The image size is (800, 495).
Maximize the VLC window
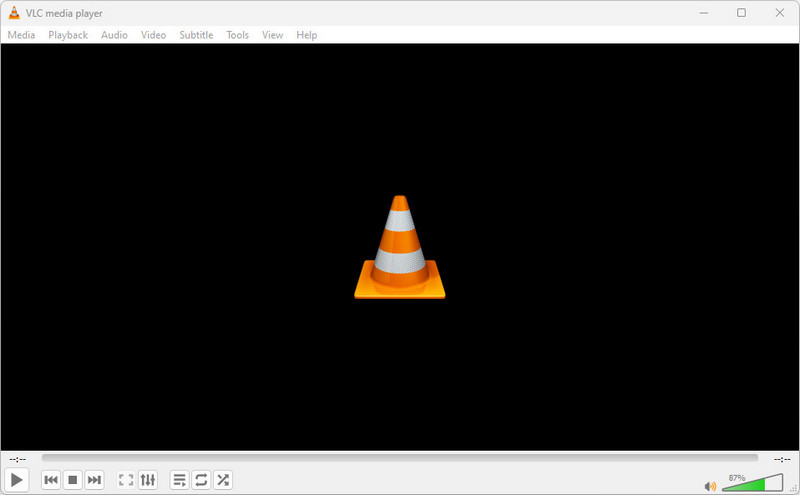(741, 13)
